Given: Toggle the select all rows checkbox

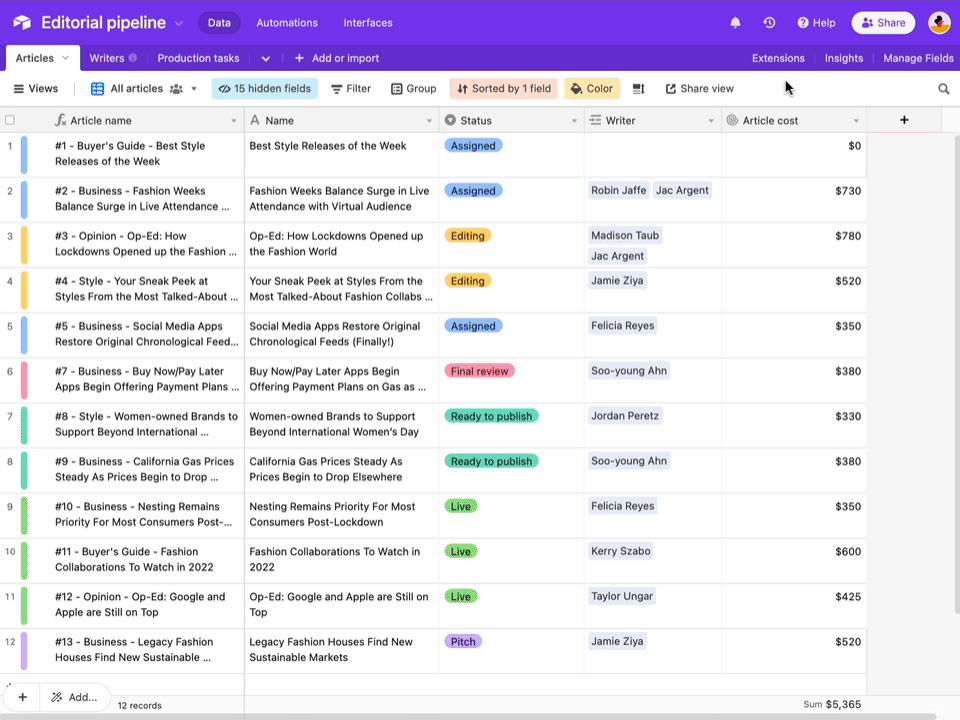Looking at the screenshot, I should 10,120.
